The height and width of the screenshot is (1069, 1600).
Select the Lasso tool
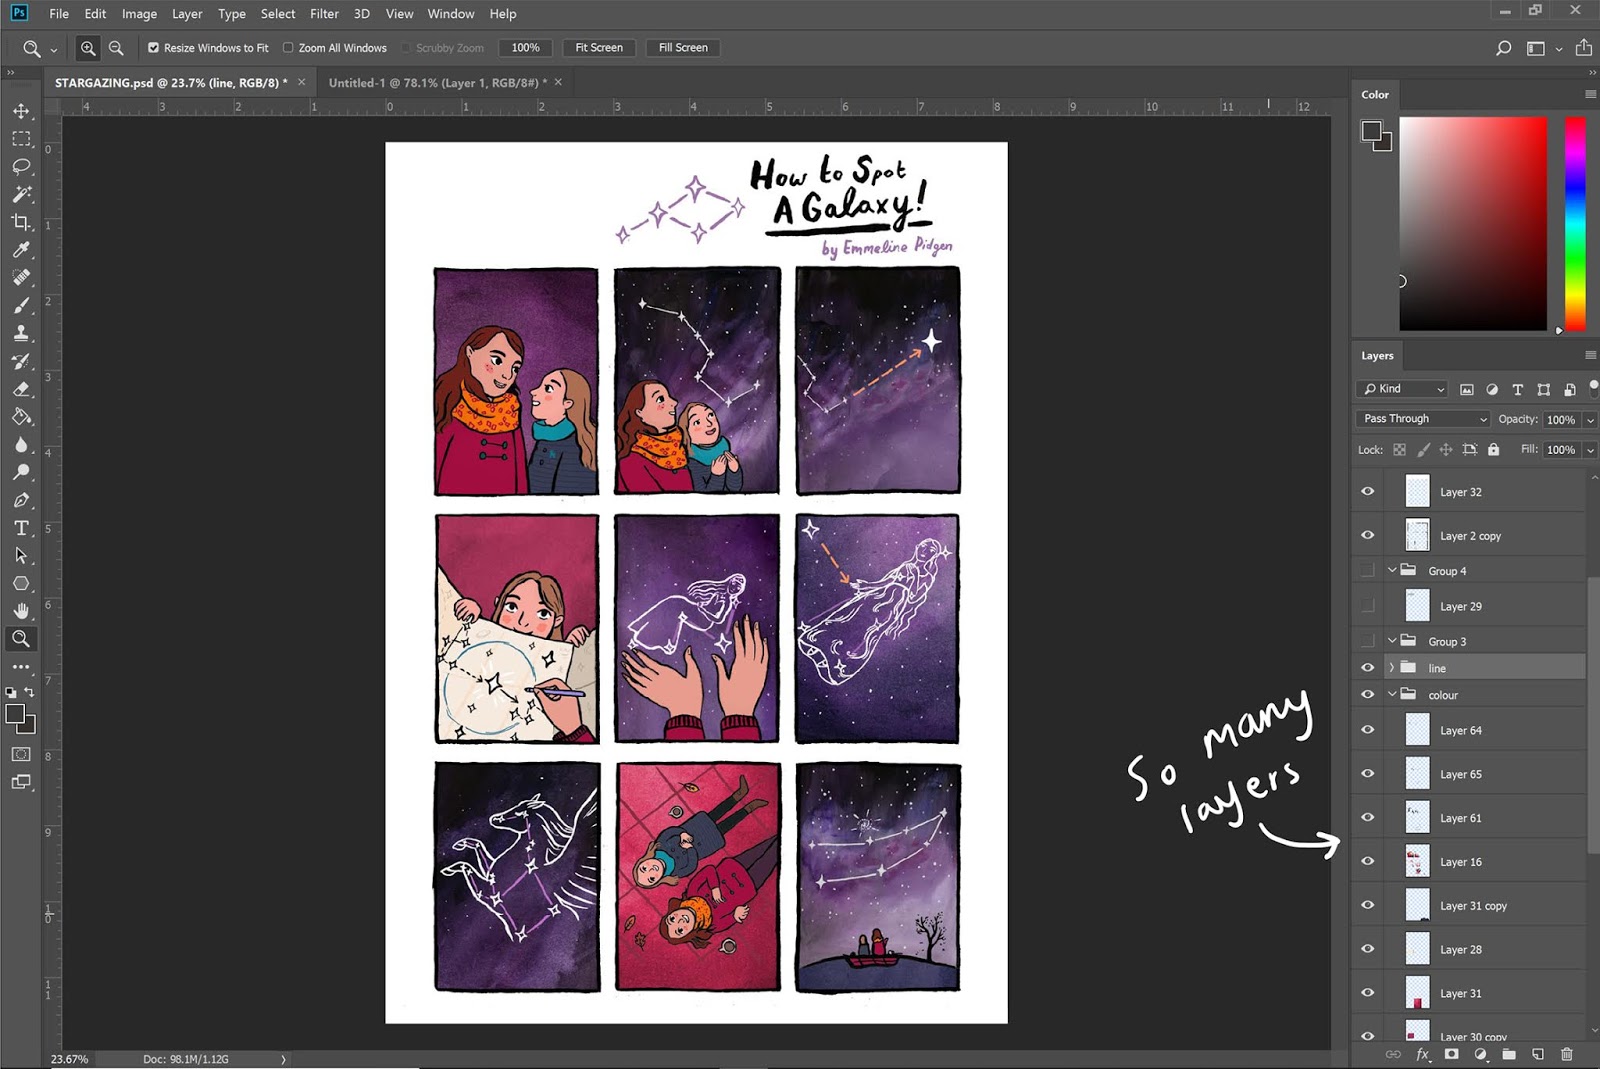click(21, 167)
